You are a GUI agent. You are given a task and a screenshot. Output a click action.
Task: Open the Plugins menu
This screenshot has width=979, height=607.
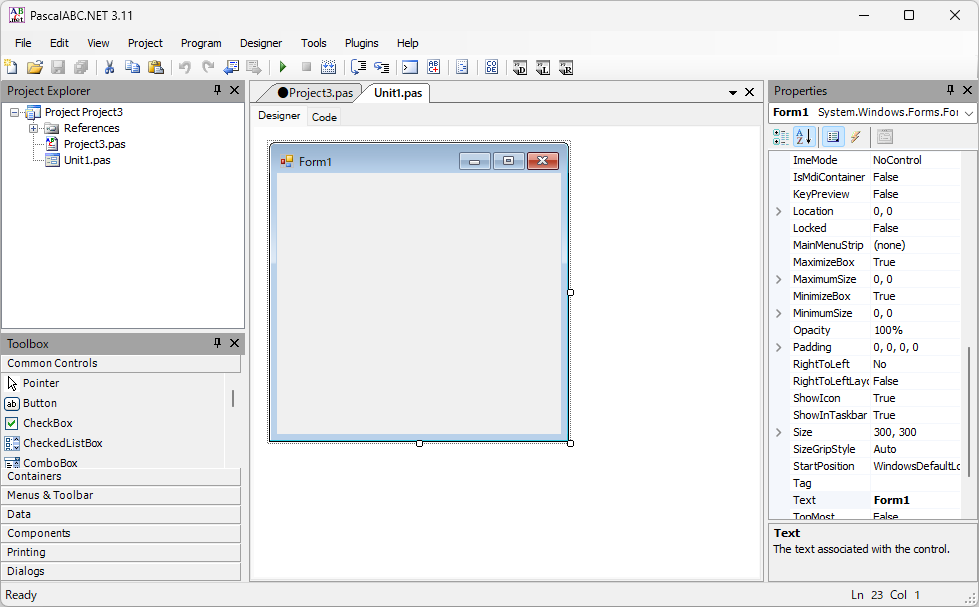(362, 43)
